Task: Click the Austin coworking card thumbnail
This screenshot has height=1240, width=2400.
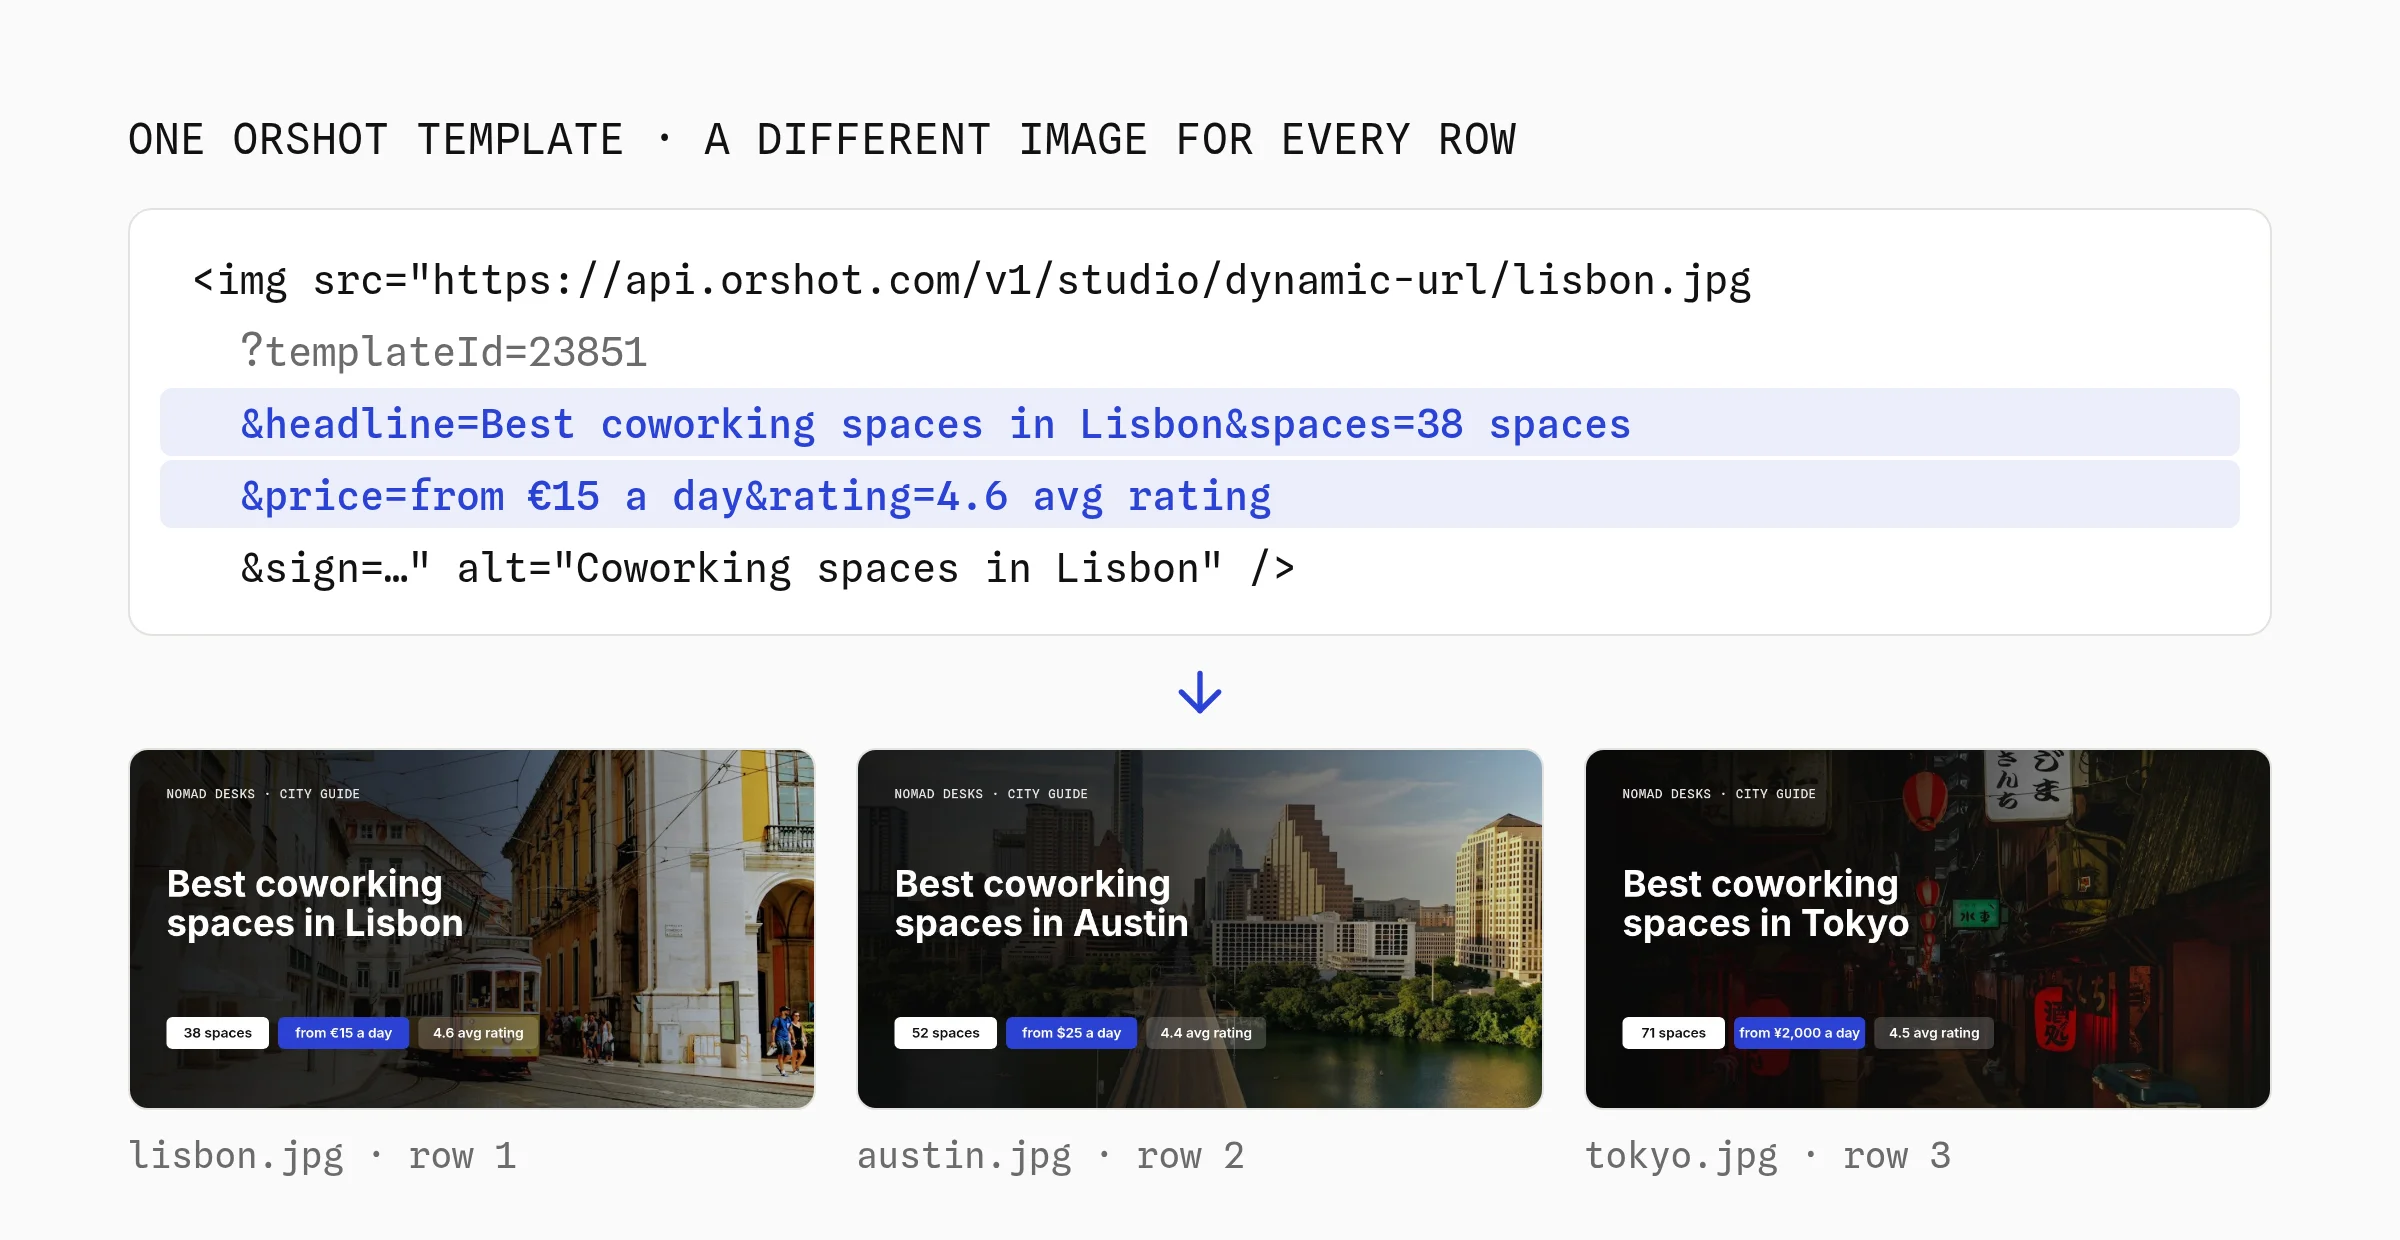Action: pyautogui.click(x=1200, y=929)
